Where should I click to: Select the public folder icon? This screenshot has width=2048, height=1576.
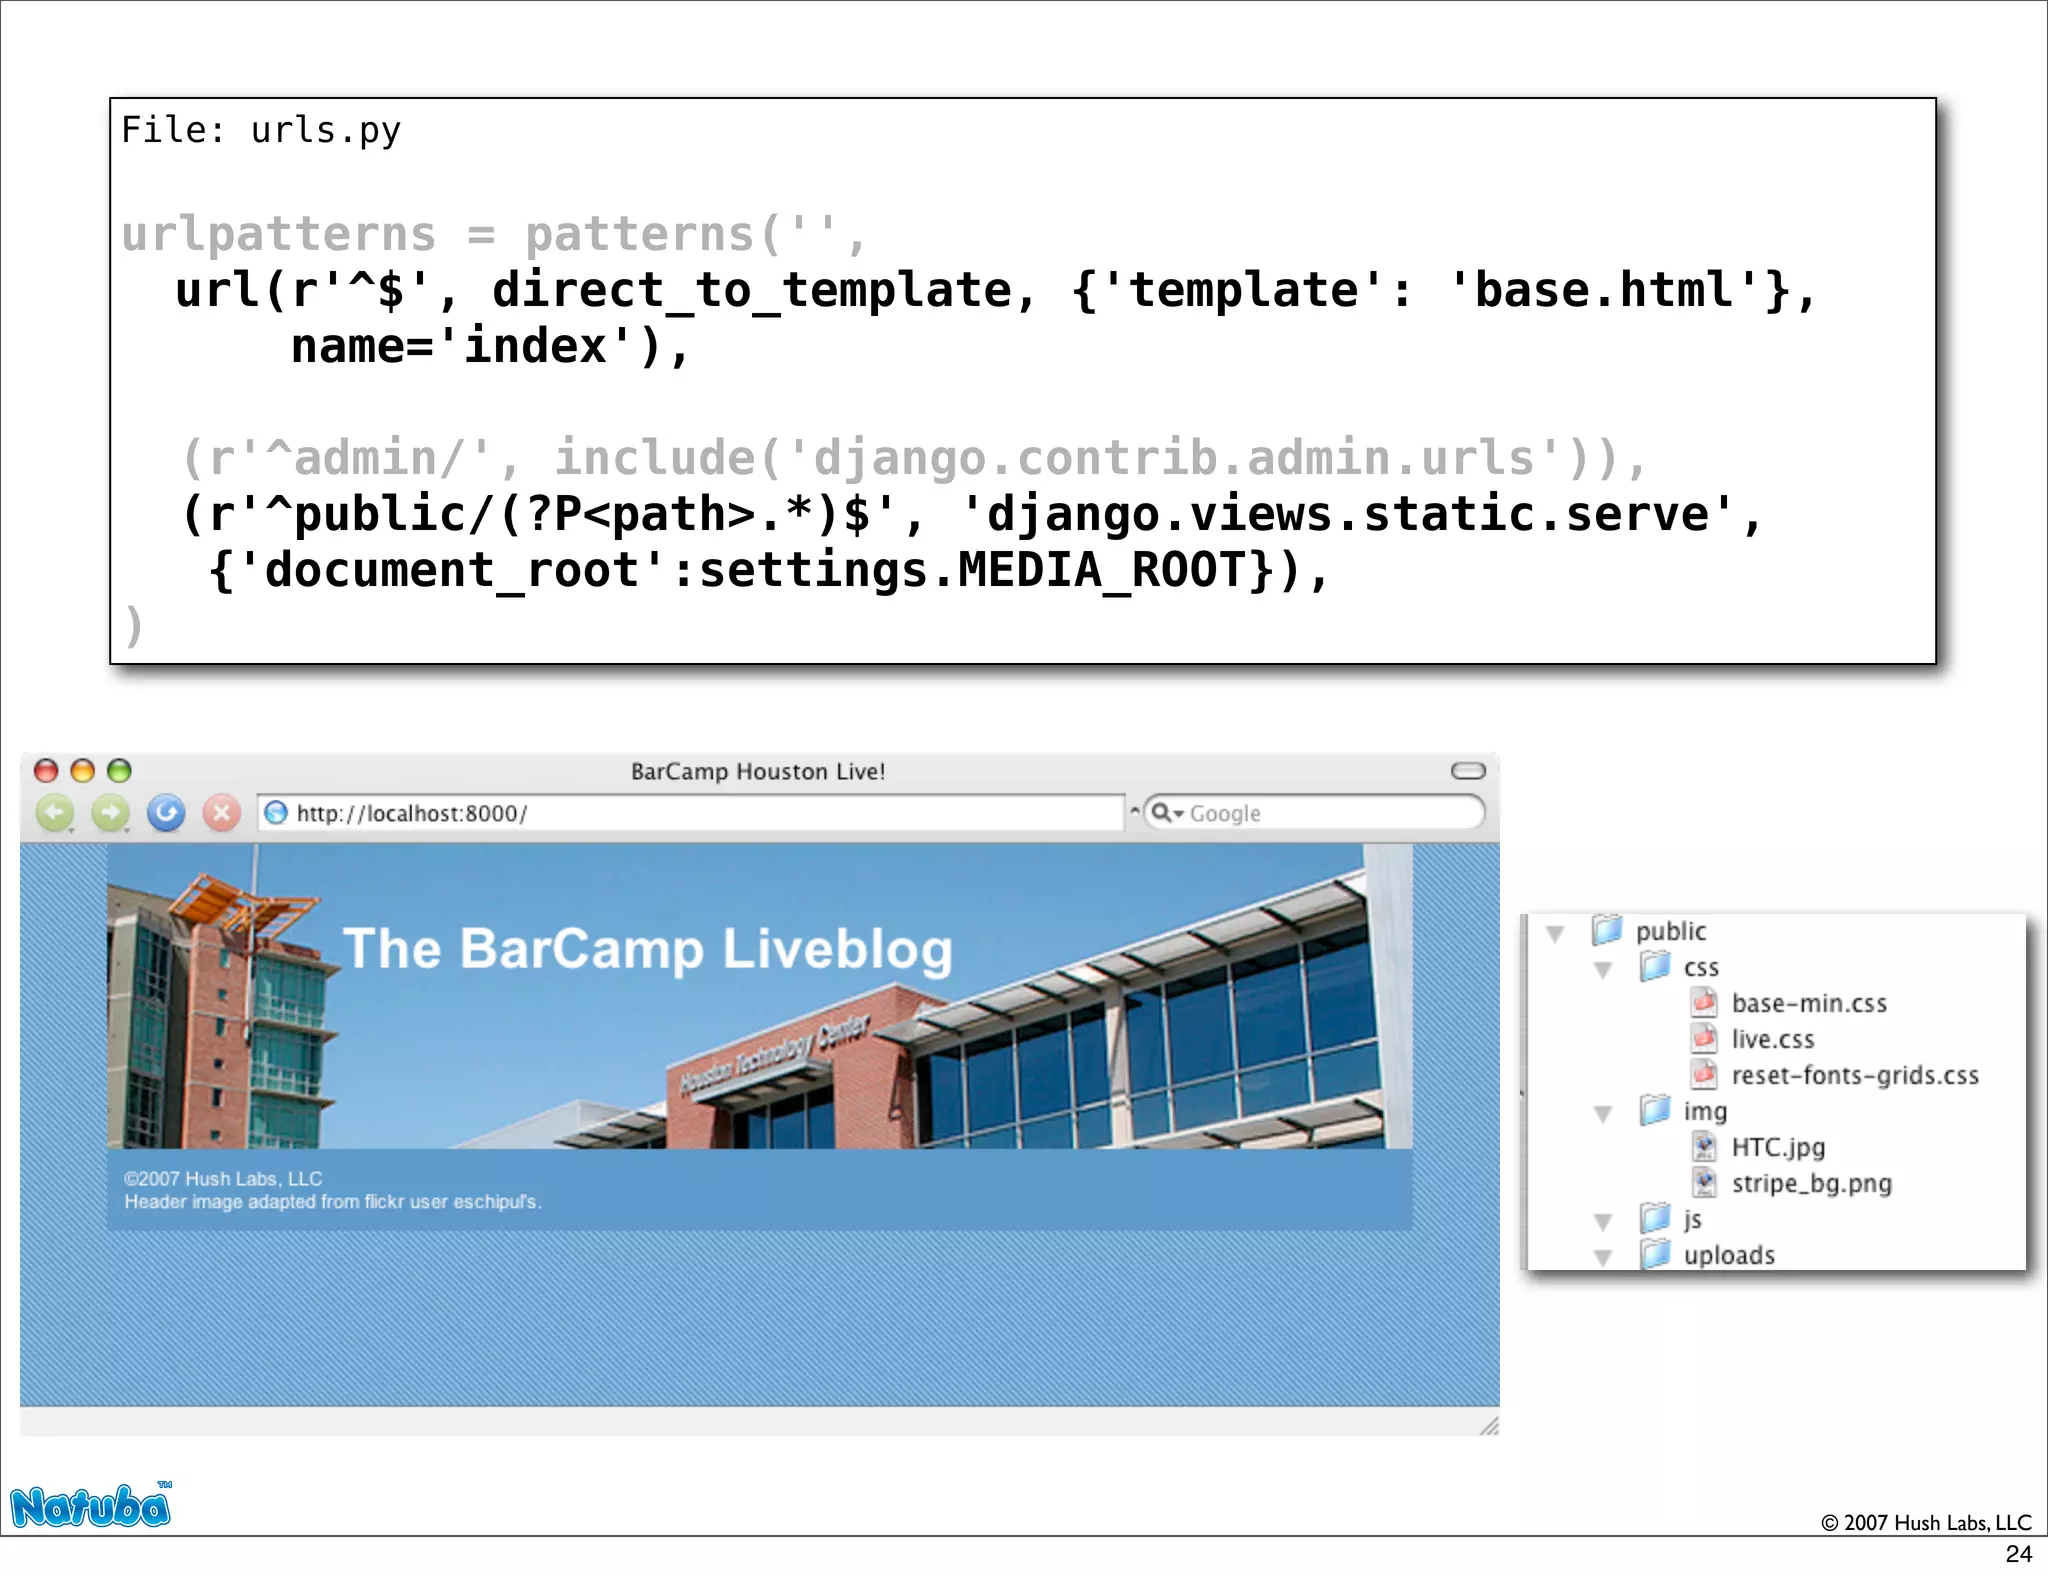[1607, 930]
